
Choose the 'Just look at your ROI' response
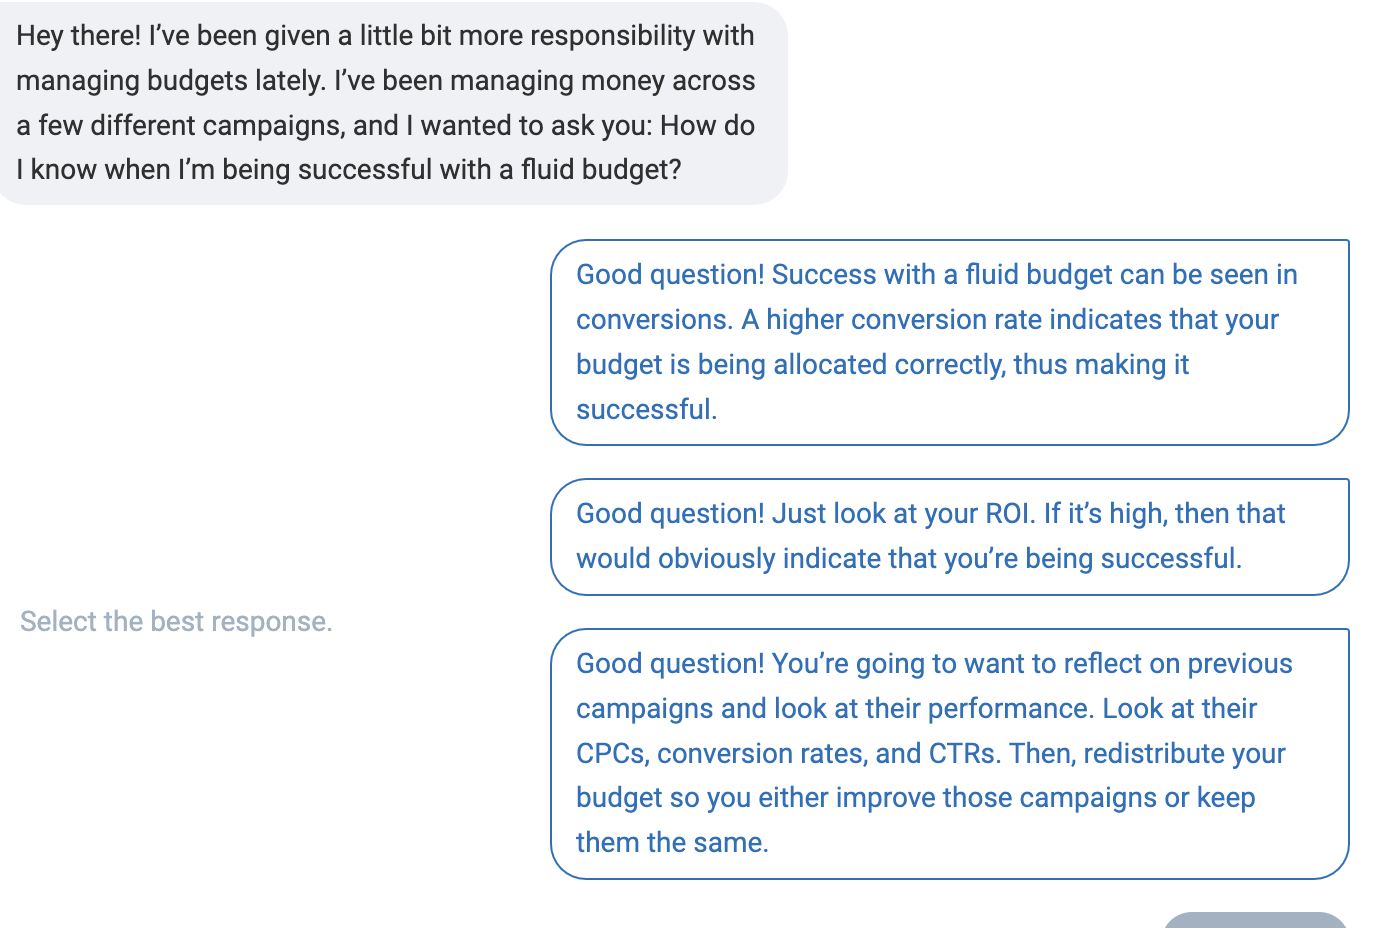click(x=949, y=537)
